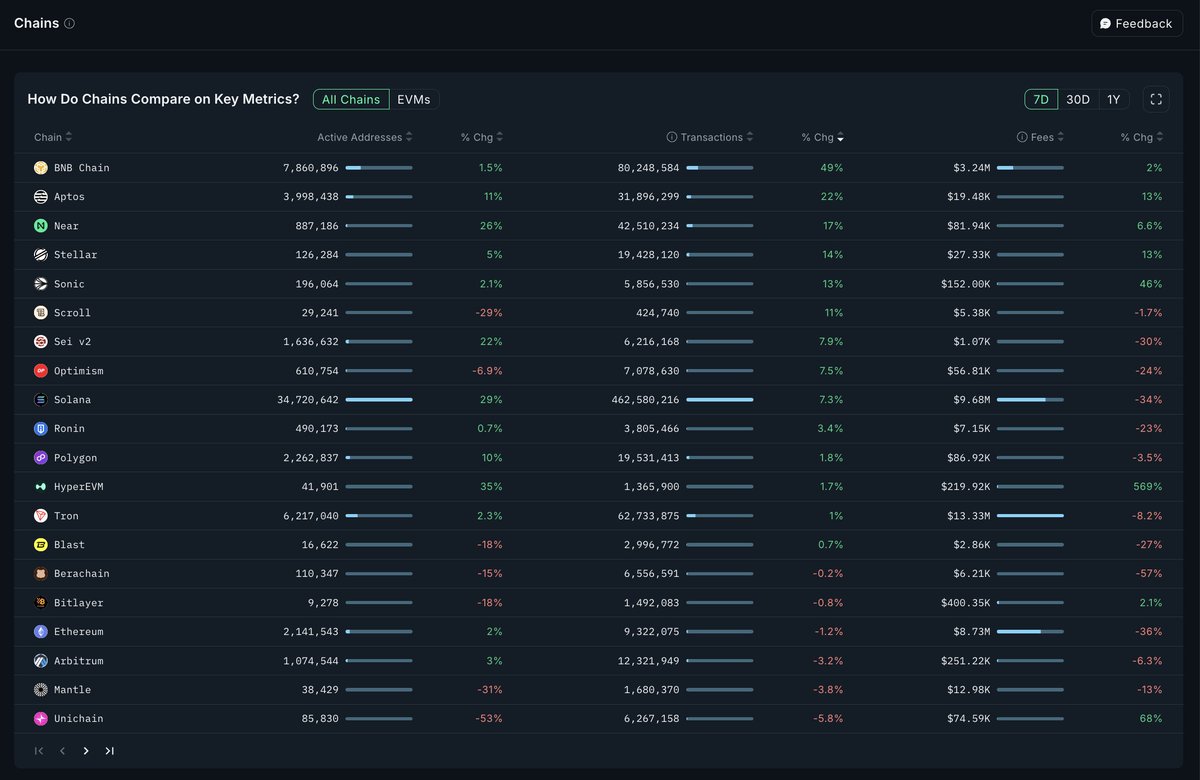Click the HyperEVM logo icon
The width and height of the screenshot is (1200, 780).
[x=41, y=487]
